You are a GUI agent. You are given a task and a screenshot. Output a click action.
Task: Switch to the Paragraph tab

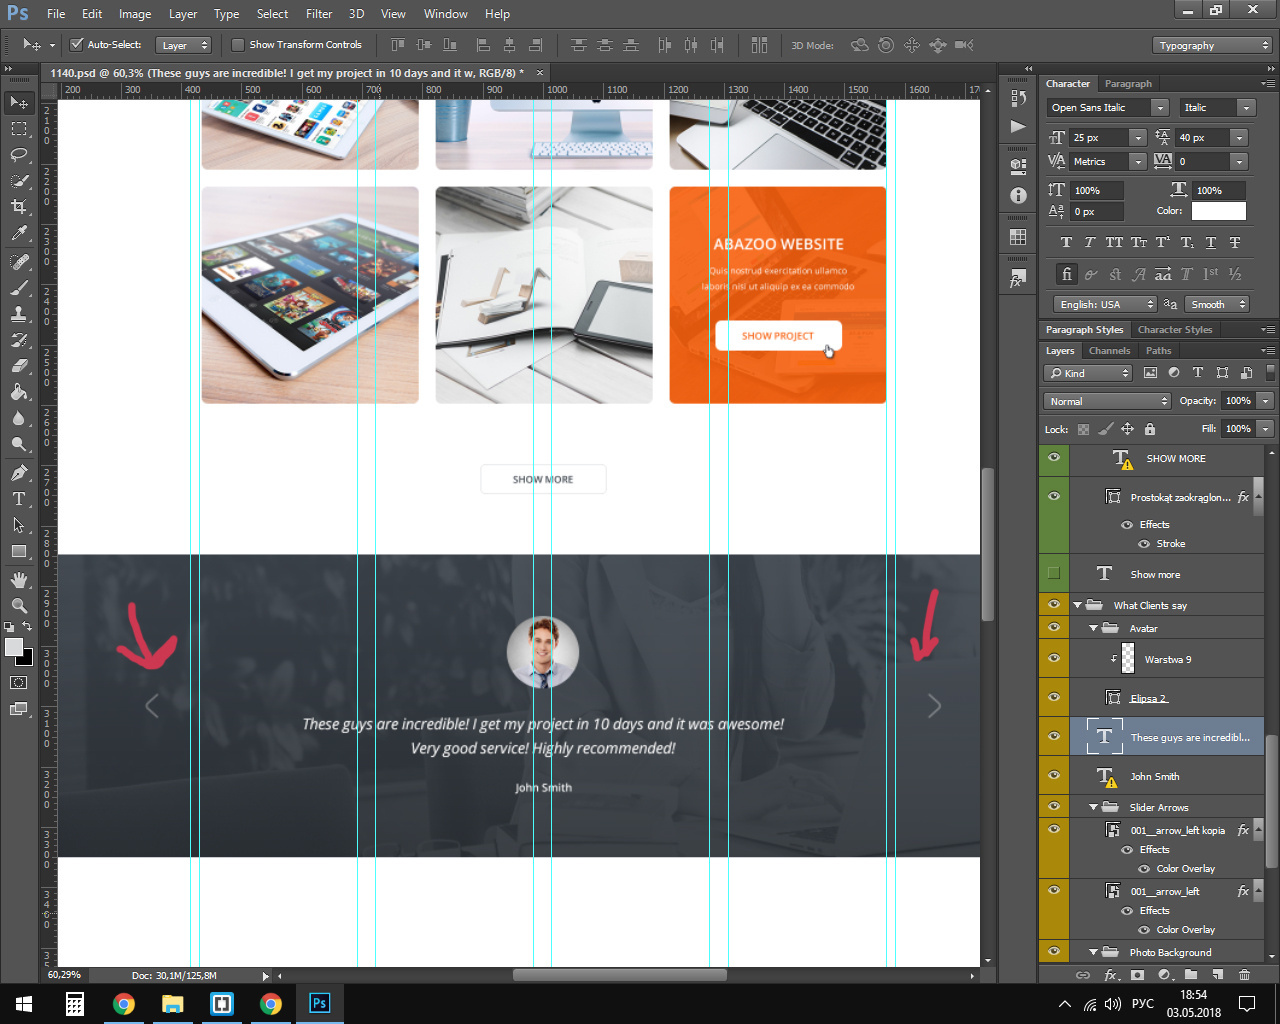click(1128, 84)
